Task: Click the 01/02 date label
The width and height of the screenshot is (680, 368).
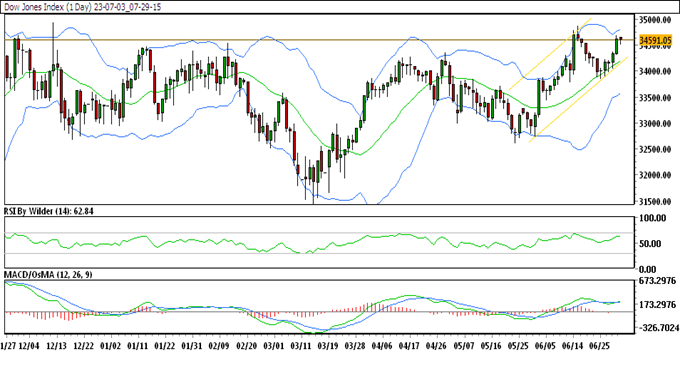Action: [x=110, y=345]
